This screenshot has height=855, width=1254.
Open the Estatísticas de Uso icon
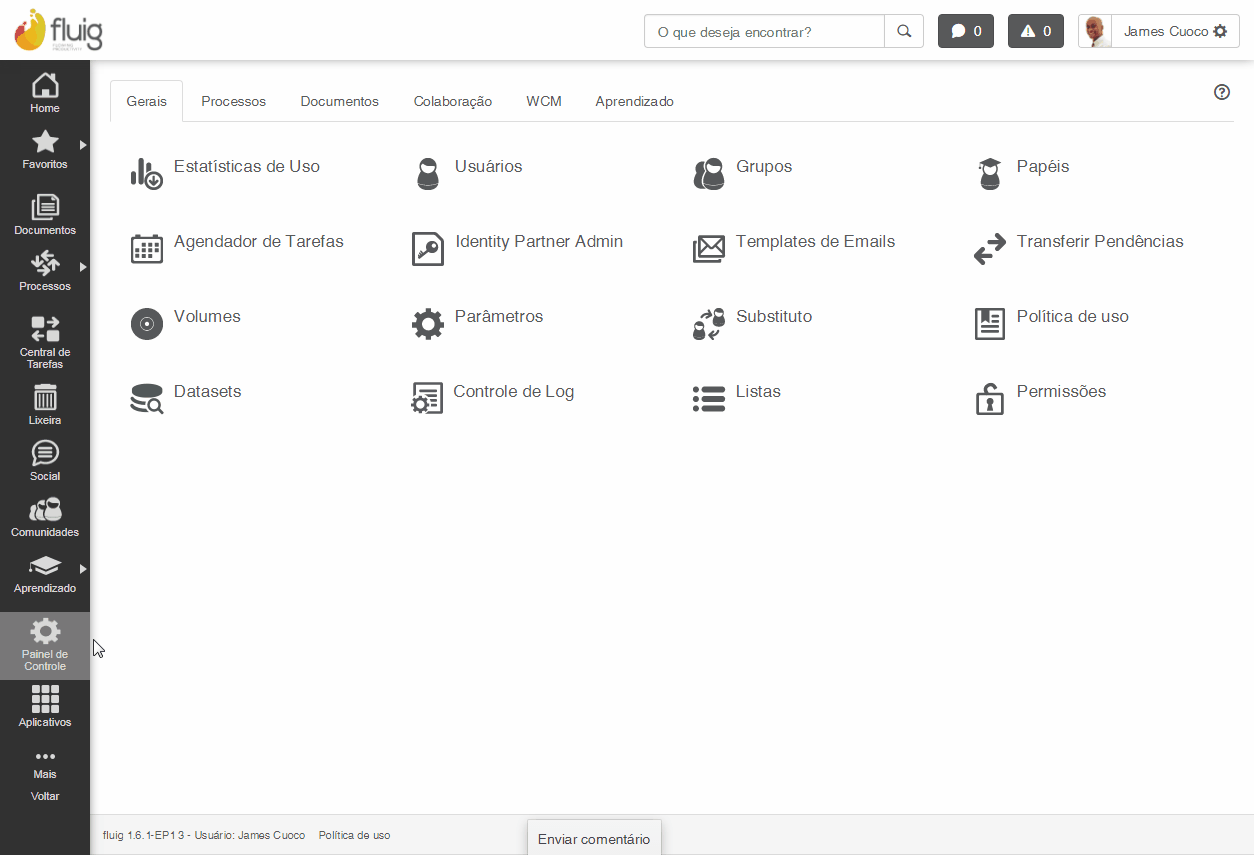coord(146,173)
